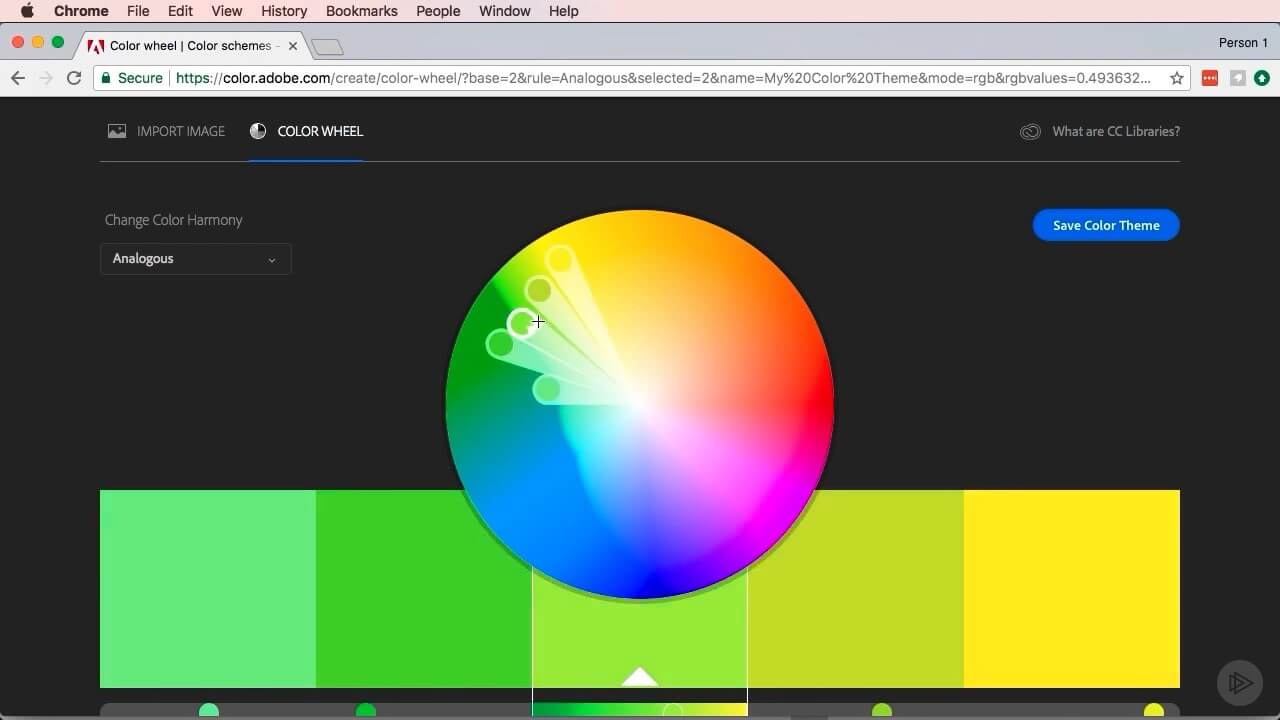Click the gray extension icon in toolbar
Viewport: 1280px width, 720px height.
click(1238, 78)
